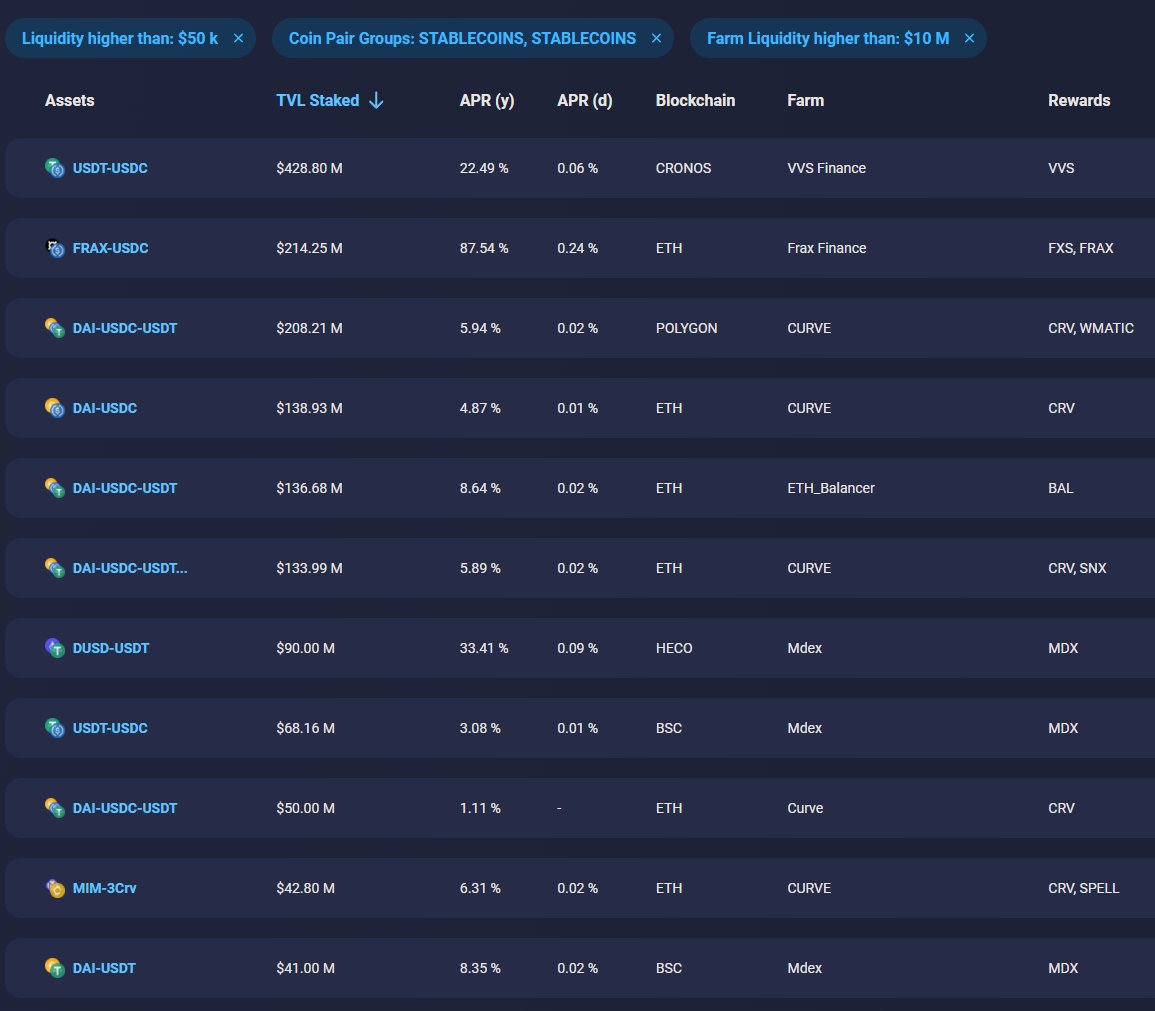The height and width of the screenshot is (1011, 1155).
Task: Remove the Farm Liquidity higher than $10 M filter
Action: [969, 38]
